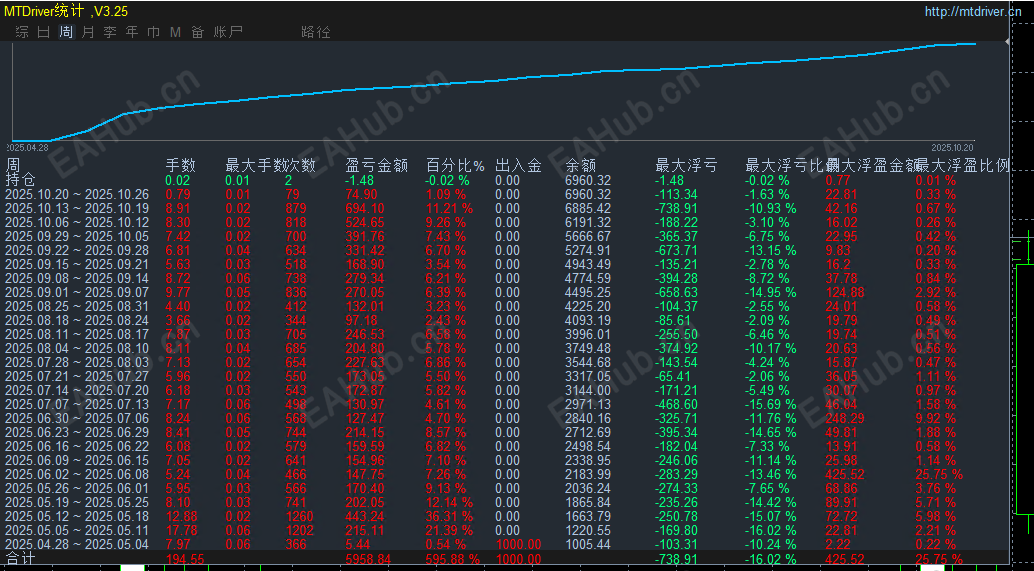Switch to the 季 quarterly tab
The image size is (1034, 571).
110,32
